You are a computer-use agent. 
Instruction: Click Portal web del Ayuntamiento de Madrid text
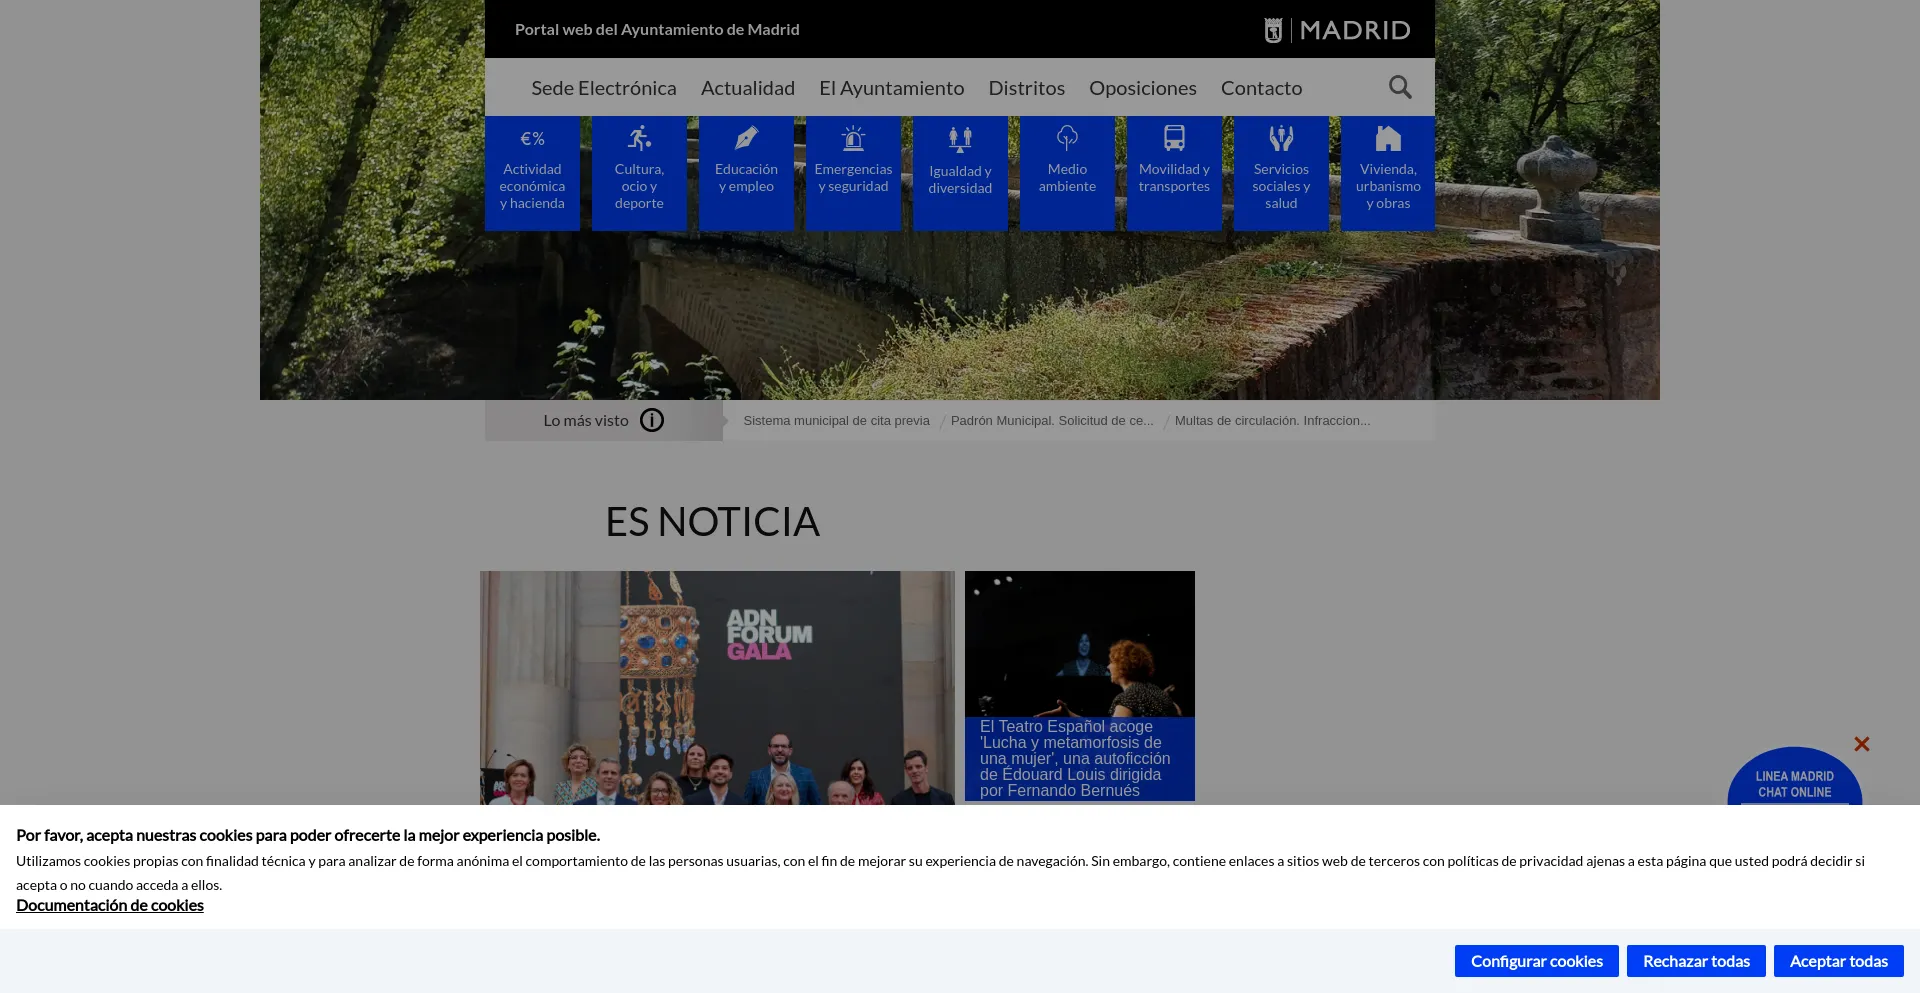pos(657,30)
